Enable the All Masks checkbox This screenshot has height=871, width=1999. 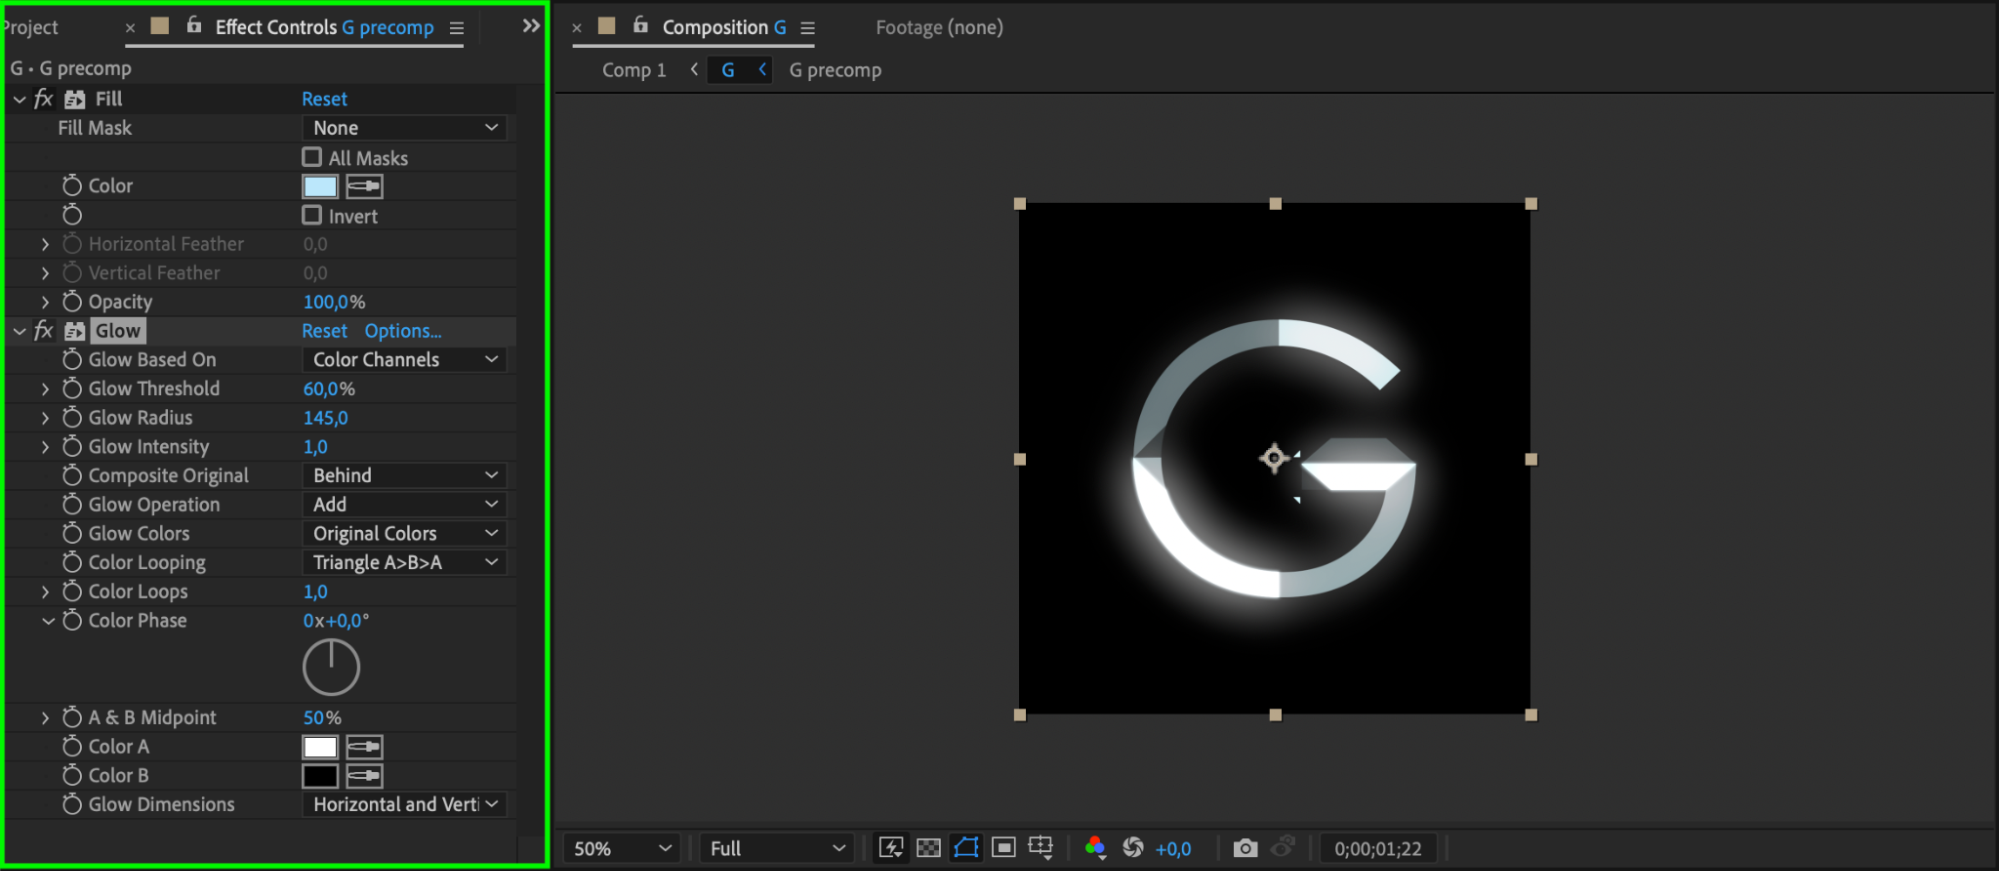[312, 158]
